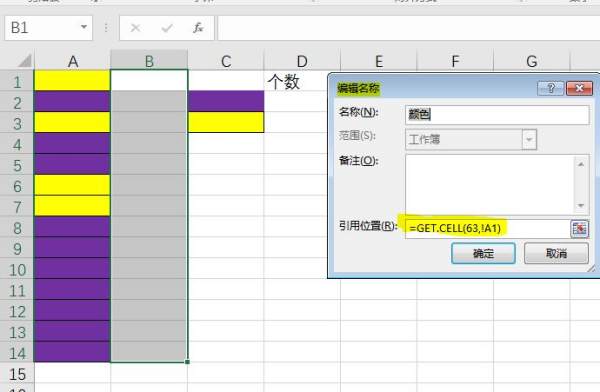600x392 pixels.
Task: Select row 1 header
Action: pyautogui.click(x=17, y=81)
